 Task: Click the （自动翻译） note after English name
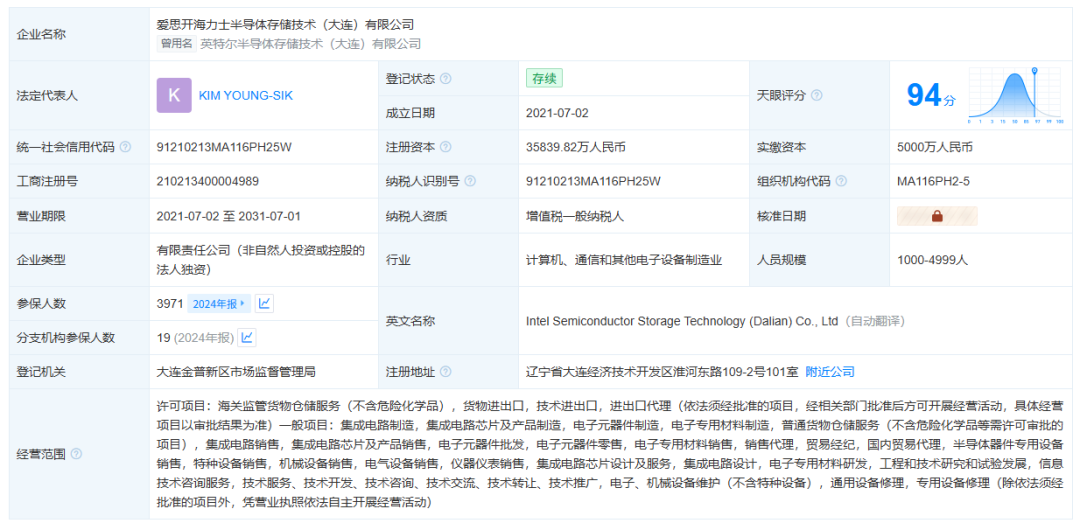pyautogui.click(x=875, y=321)
